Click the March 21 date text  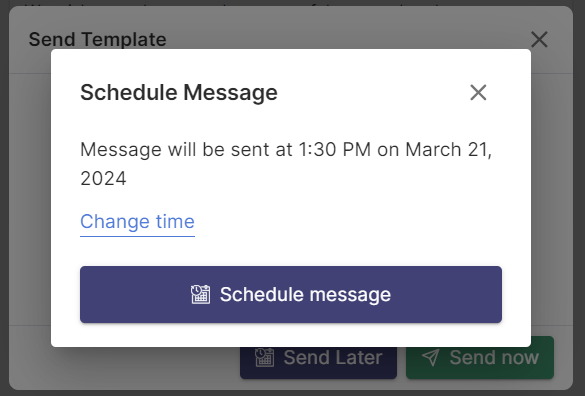click(x=447, y=150)
